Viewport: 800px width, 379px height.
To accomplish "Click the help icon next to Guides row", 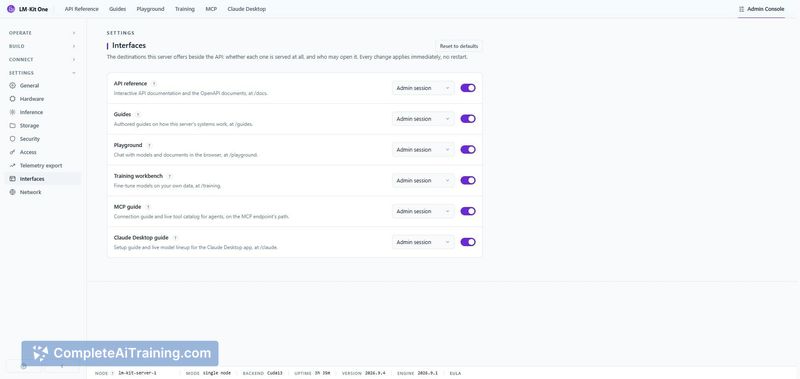I will pyautogui.click(x=138, y=115).
